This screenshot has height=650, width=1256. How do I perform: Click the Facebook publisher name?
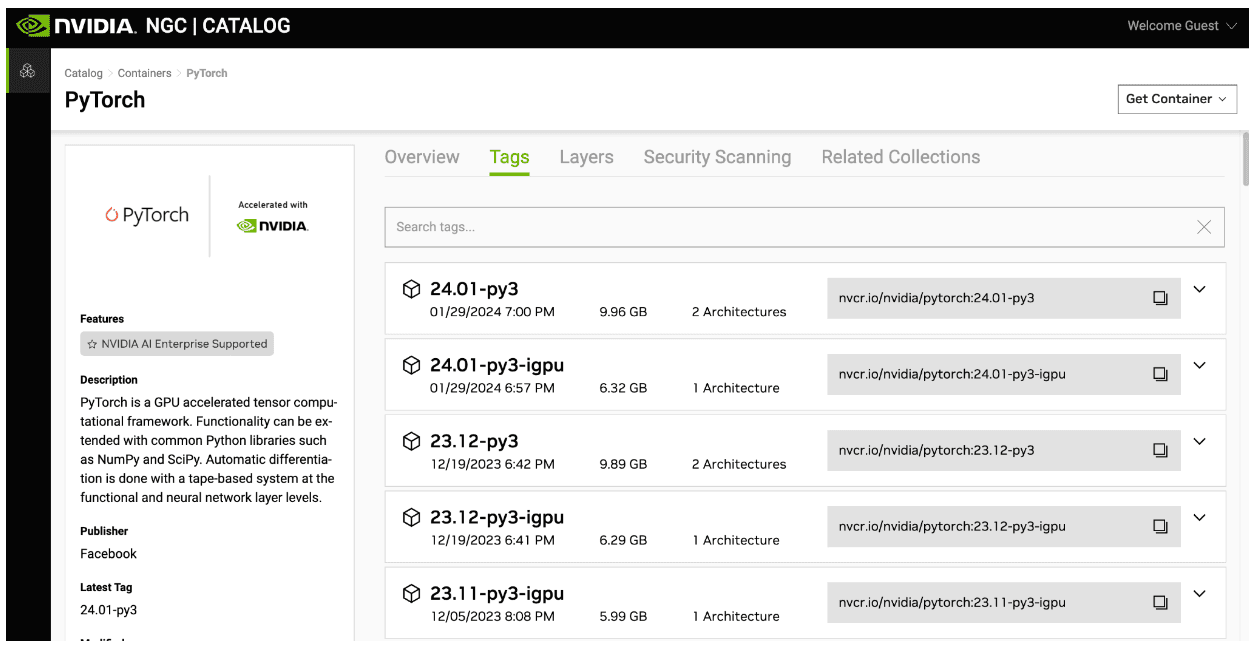click(x=108, y=554)
